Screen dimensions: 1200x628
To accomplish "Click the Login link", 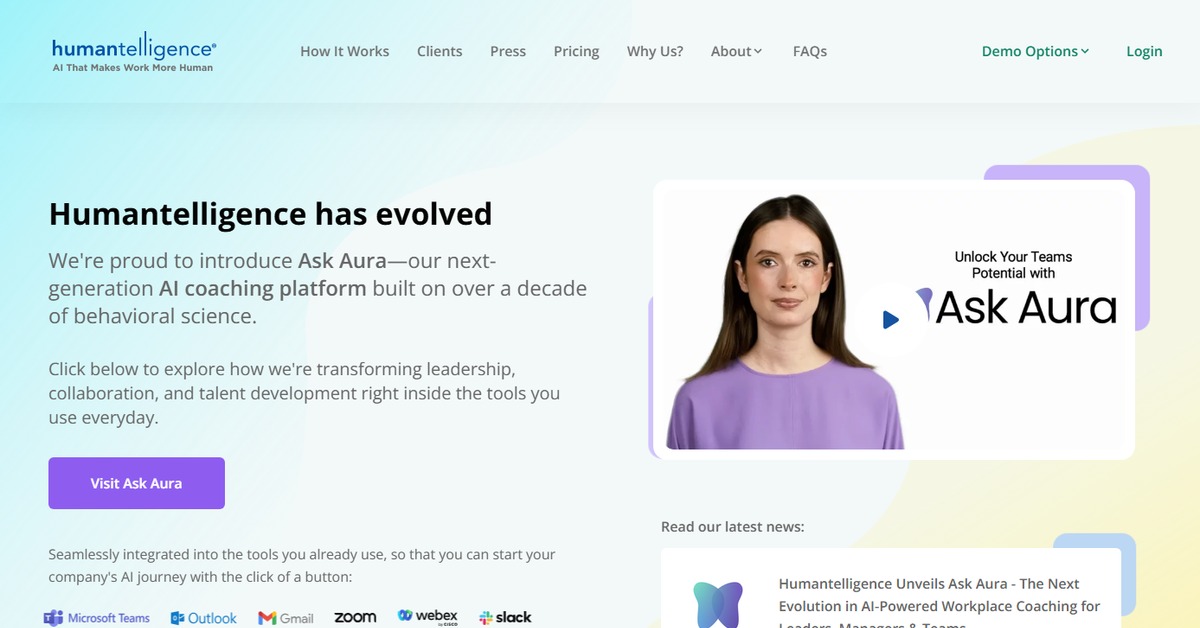I will 1144,51.
